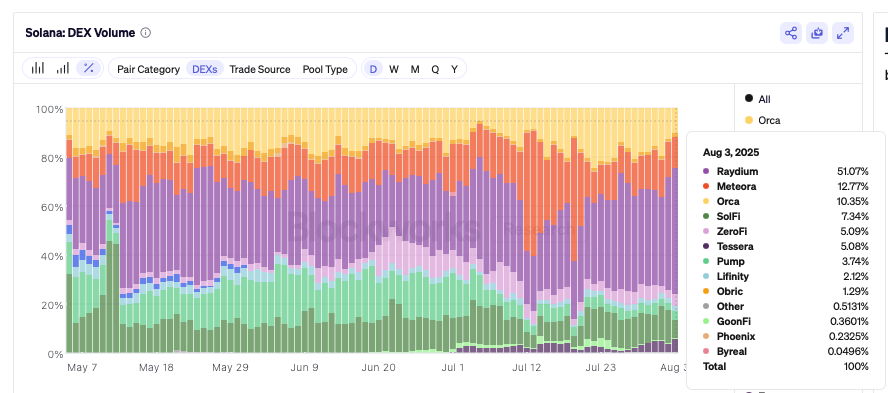
Task: Toggle the Orca legend entry
Action: tap(762, 120)
